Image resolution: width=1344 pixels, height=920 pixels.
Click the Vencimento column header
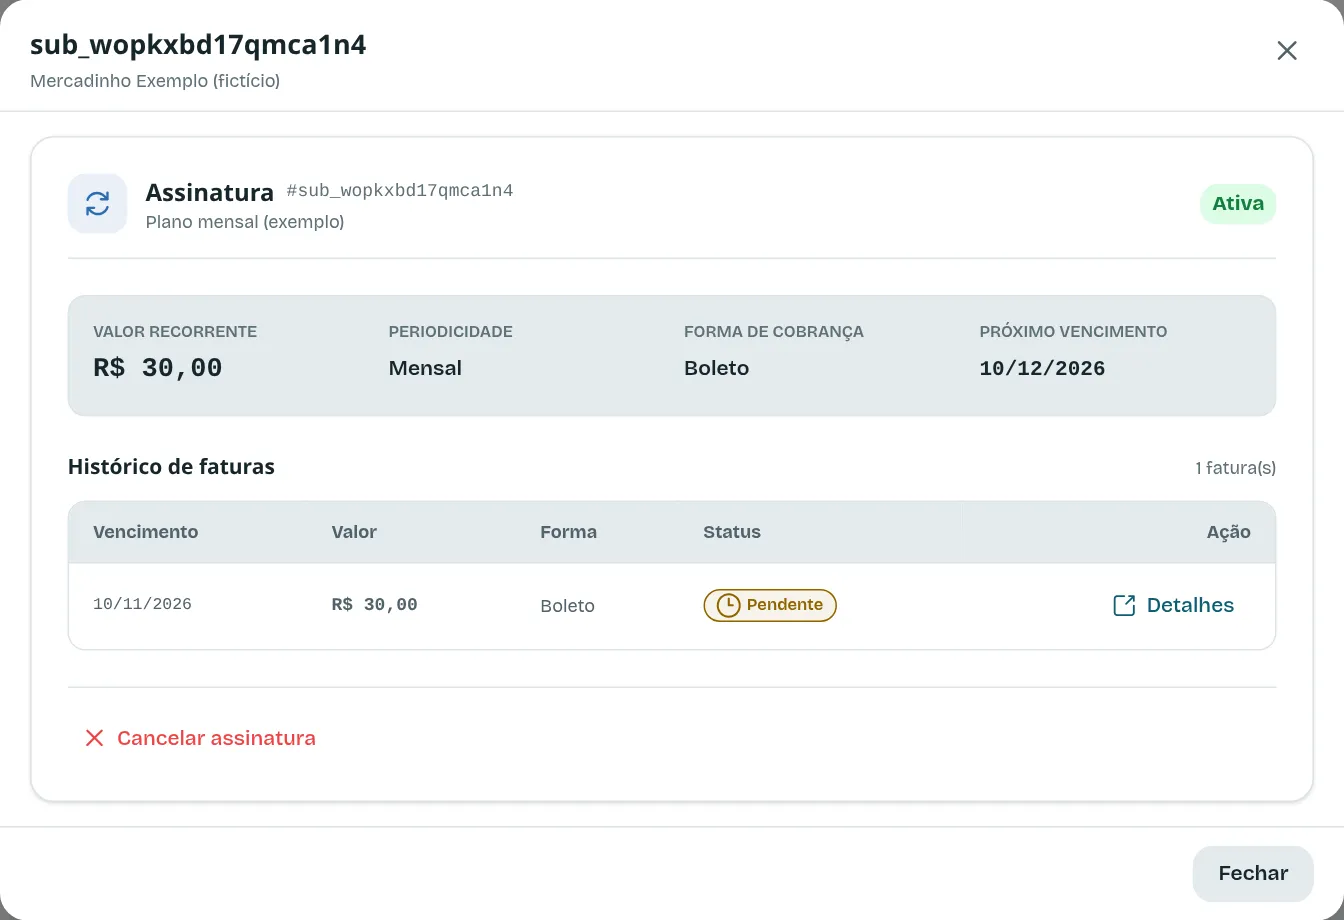[x=146, y=532]
